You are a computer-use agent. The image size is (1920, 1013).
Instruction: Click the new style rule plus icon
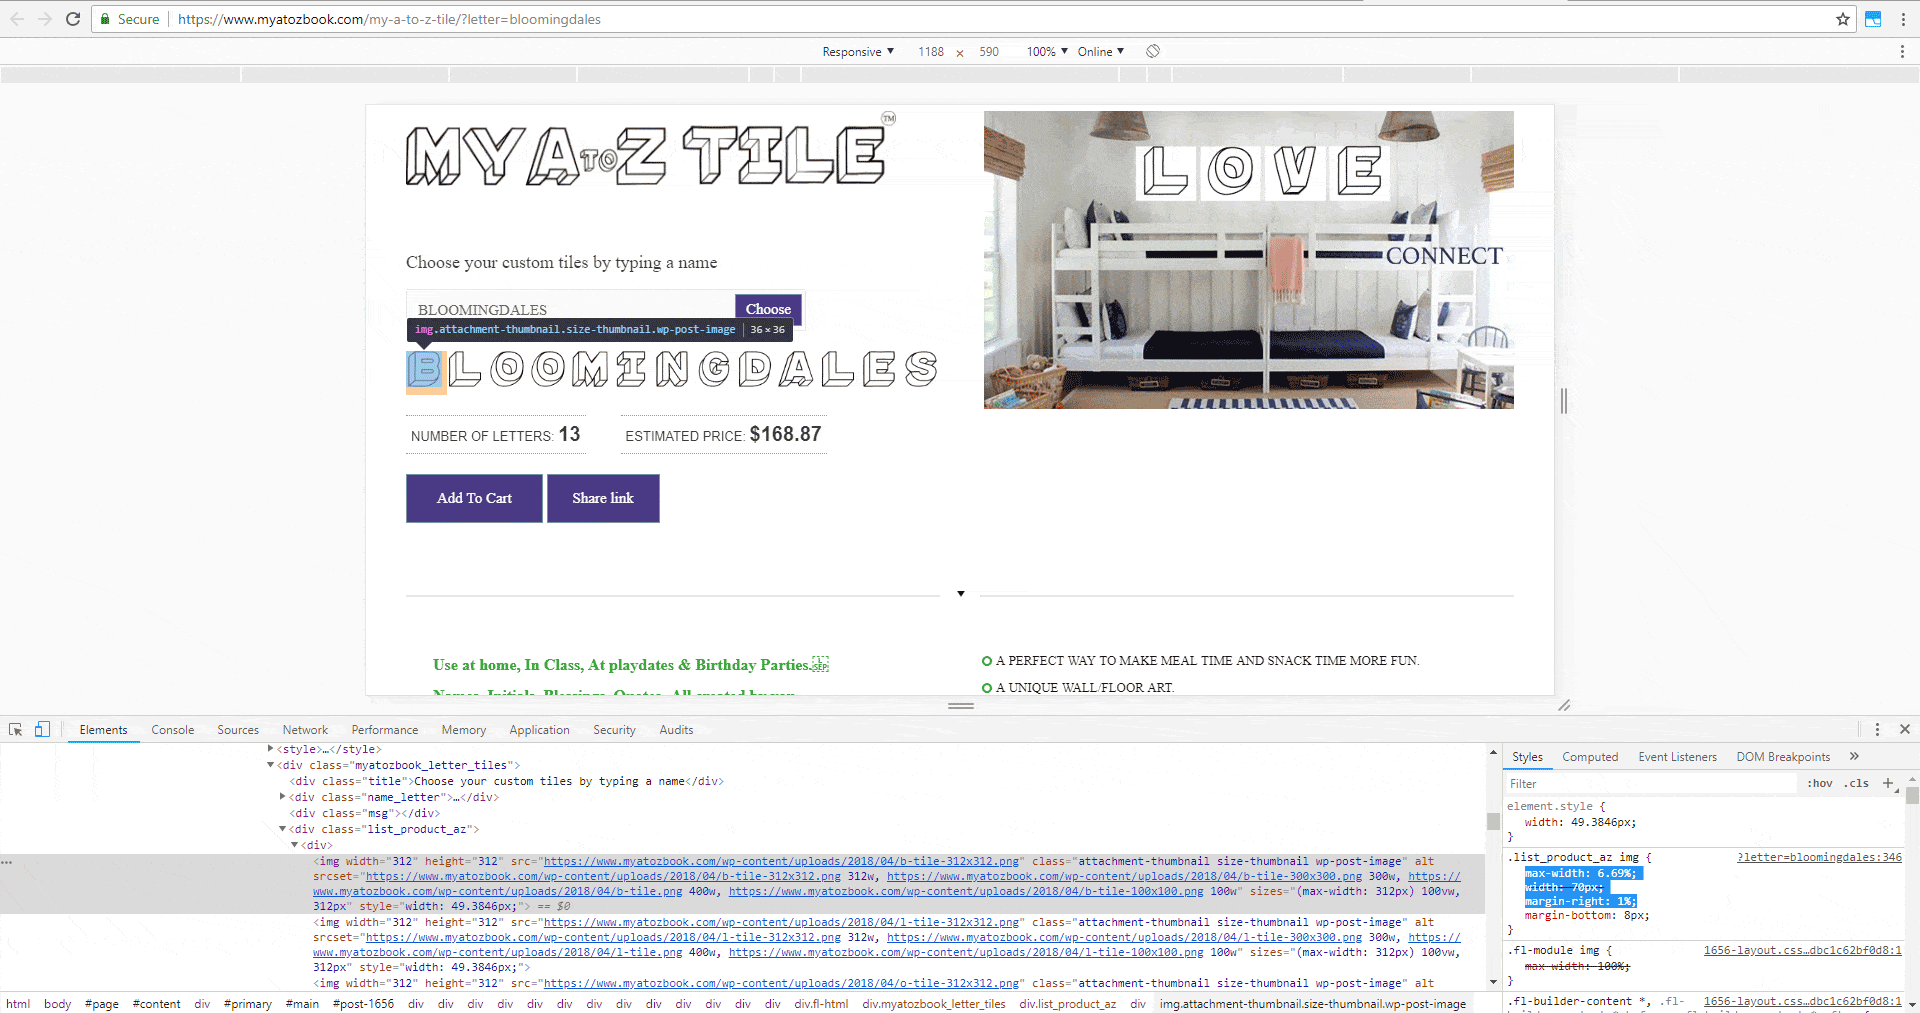pos(1888,783)
